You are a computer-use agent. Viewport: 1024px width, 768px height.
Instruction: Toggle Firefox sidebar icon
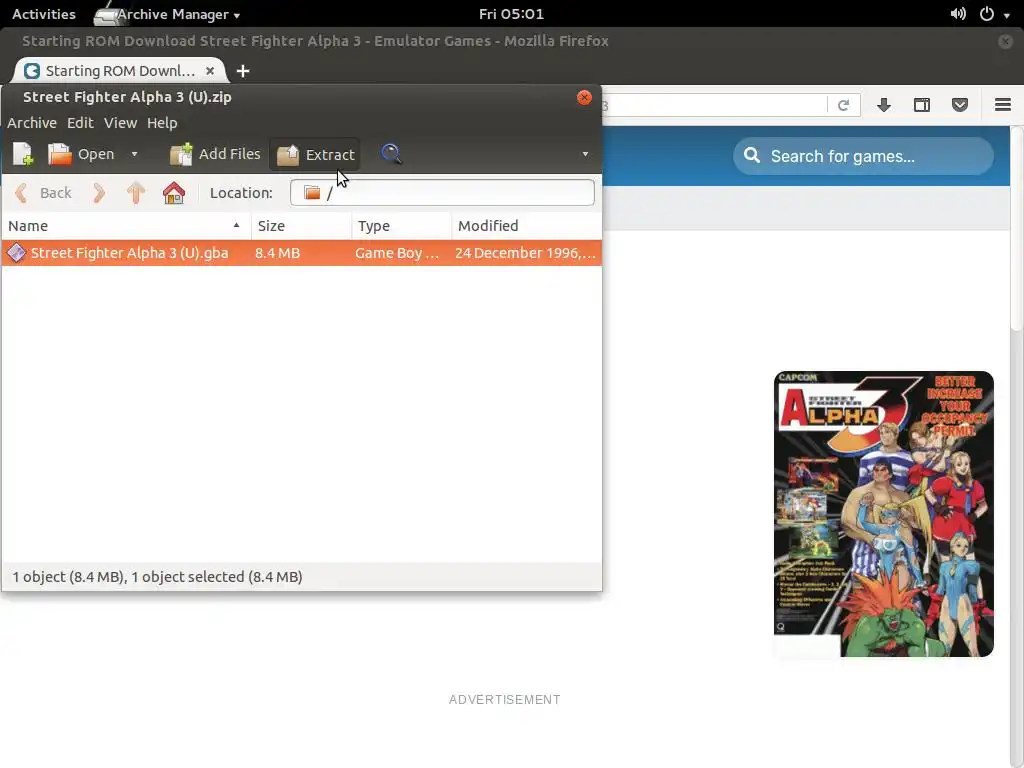tap(921, 105)
